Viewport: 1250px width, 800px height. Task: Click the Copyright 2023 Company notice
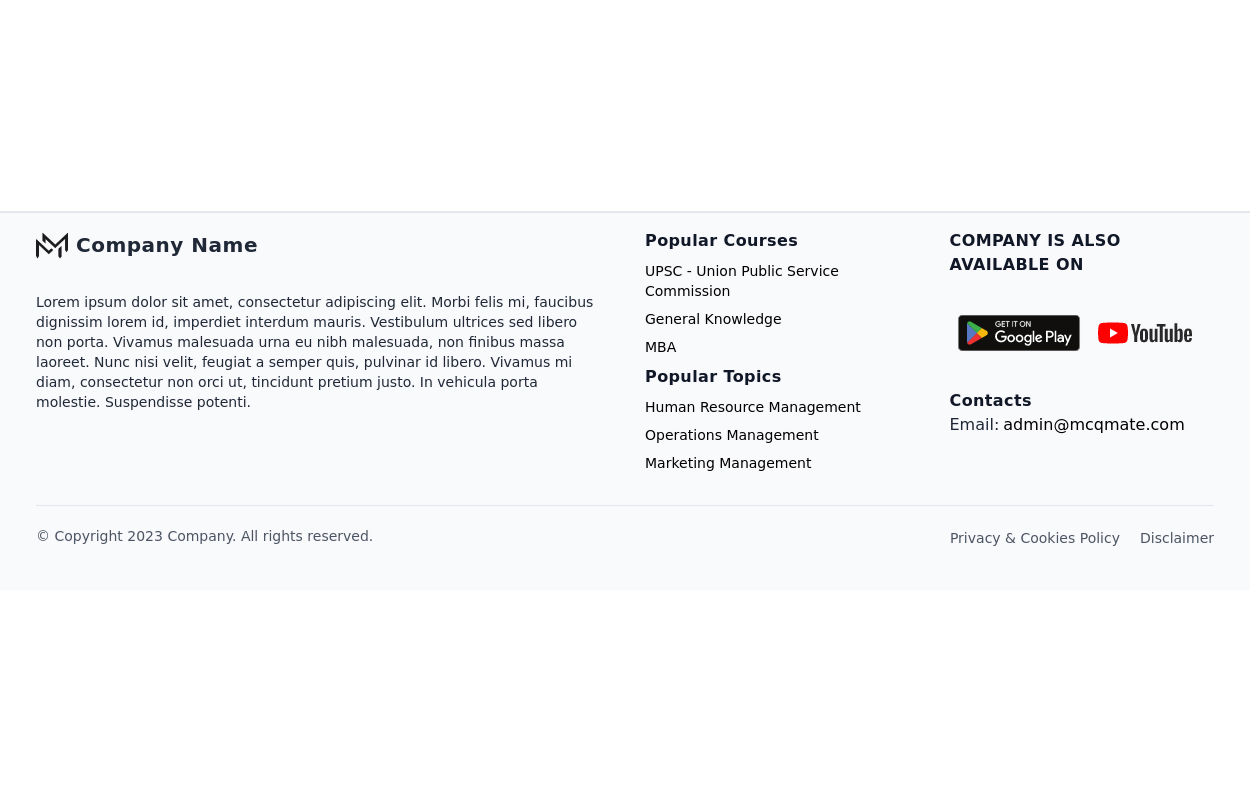point(204,536)
